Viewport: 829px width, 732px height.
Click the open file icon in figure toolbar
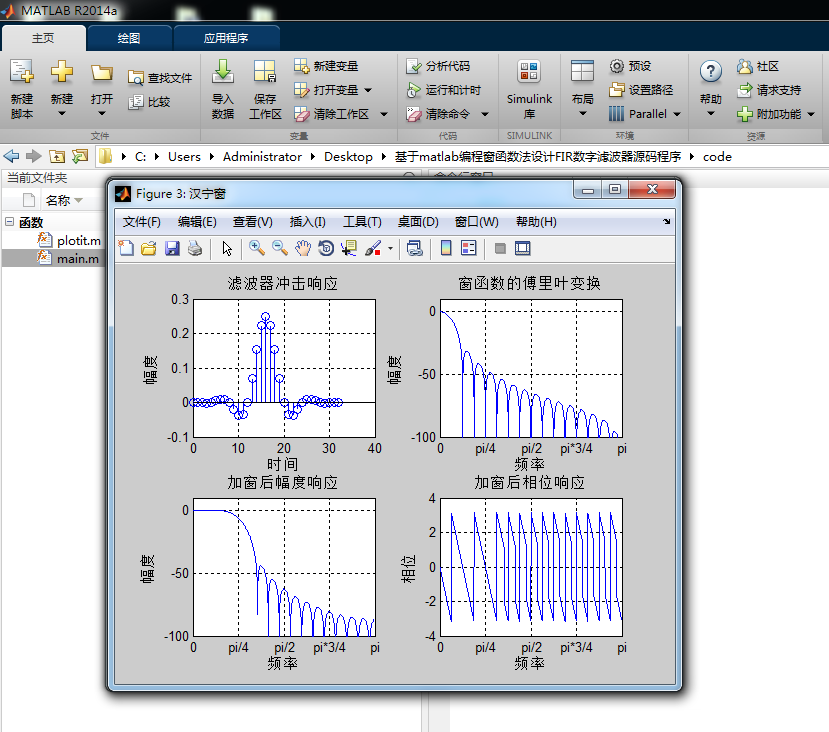[x=149, y=248]
